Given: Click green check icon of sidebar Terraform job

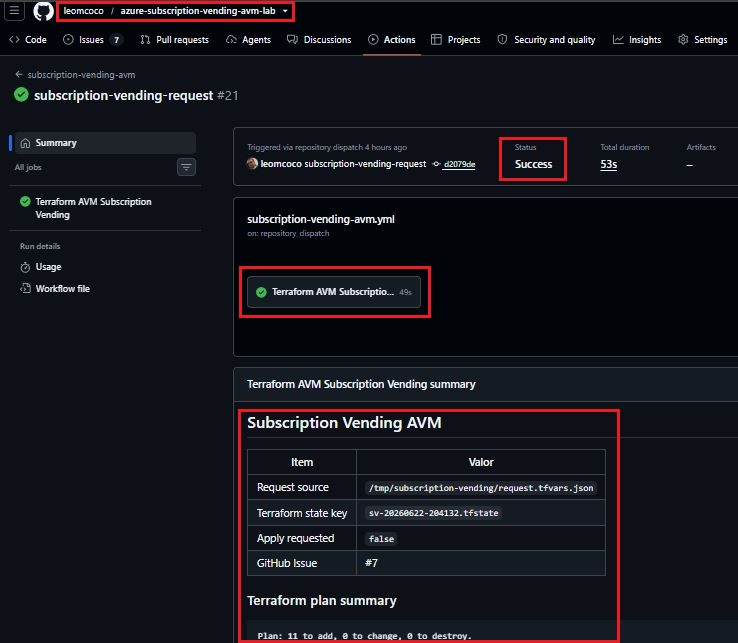Looking at the screenshot, I should point(25,201).
